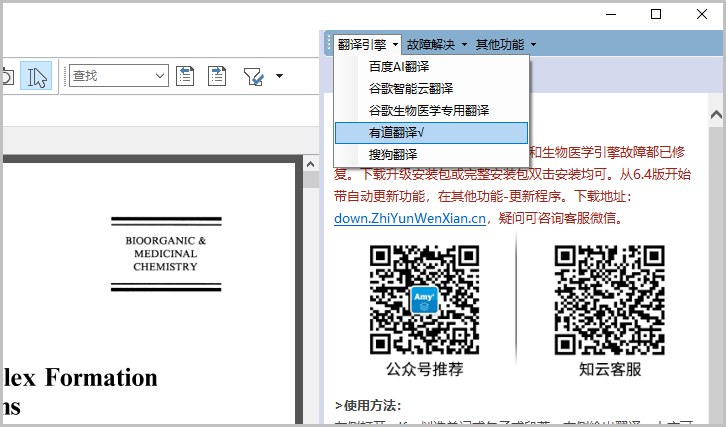Choose 搜狗翻译 engine

(x=431, y=154)
